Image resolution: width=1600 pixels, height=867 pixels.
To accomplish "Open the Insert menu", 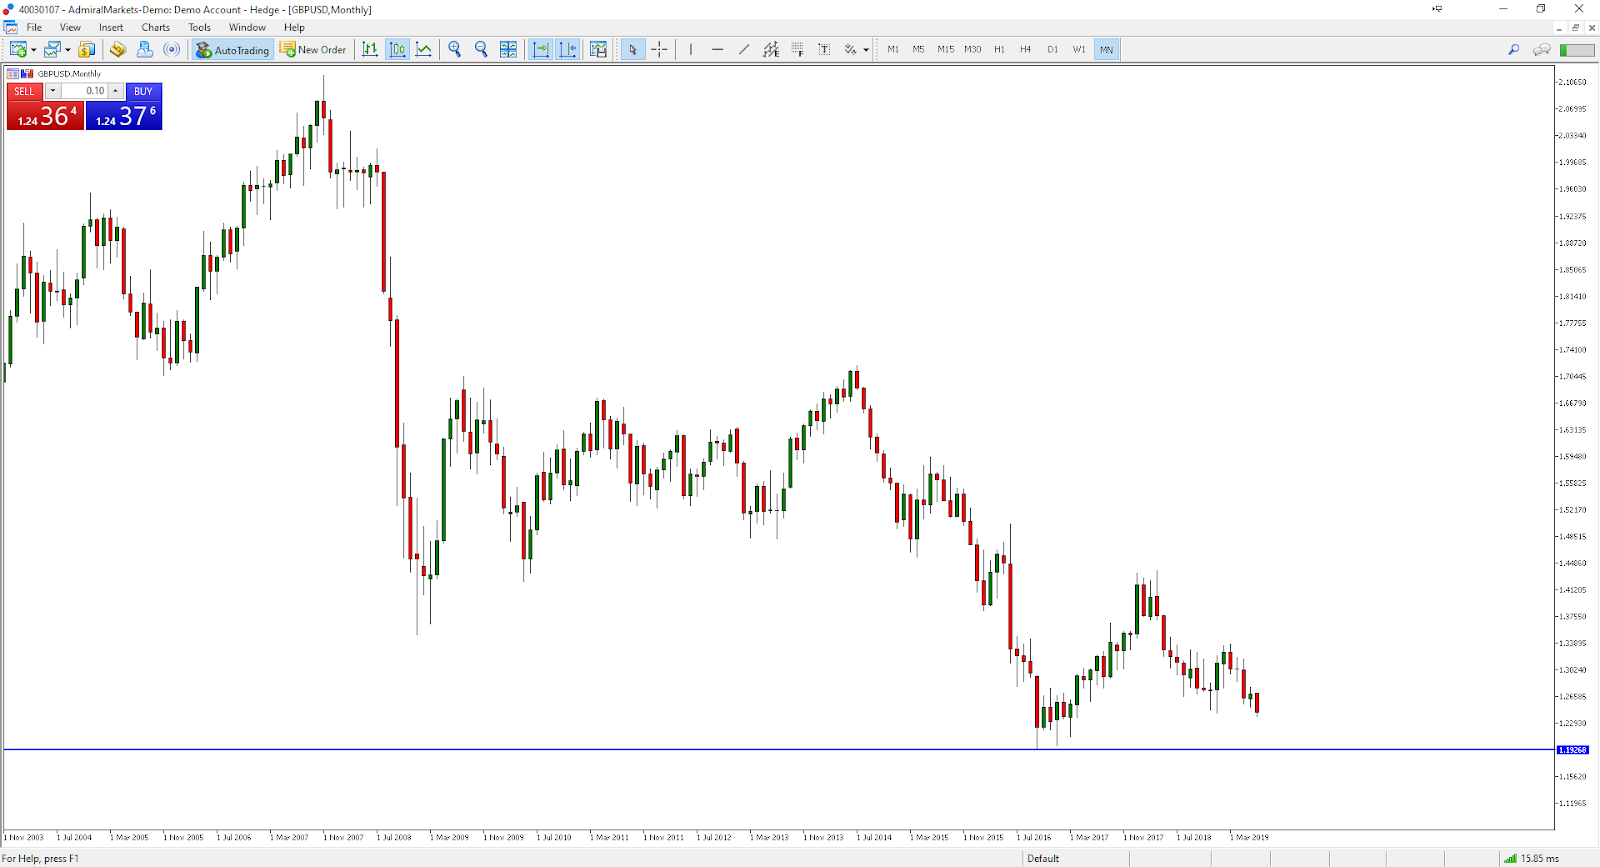I will tap(111, 27).
